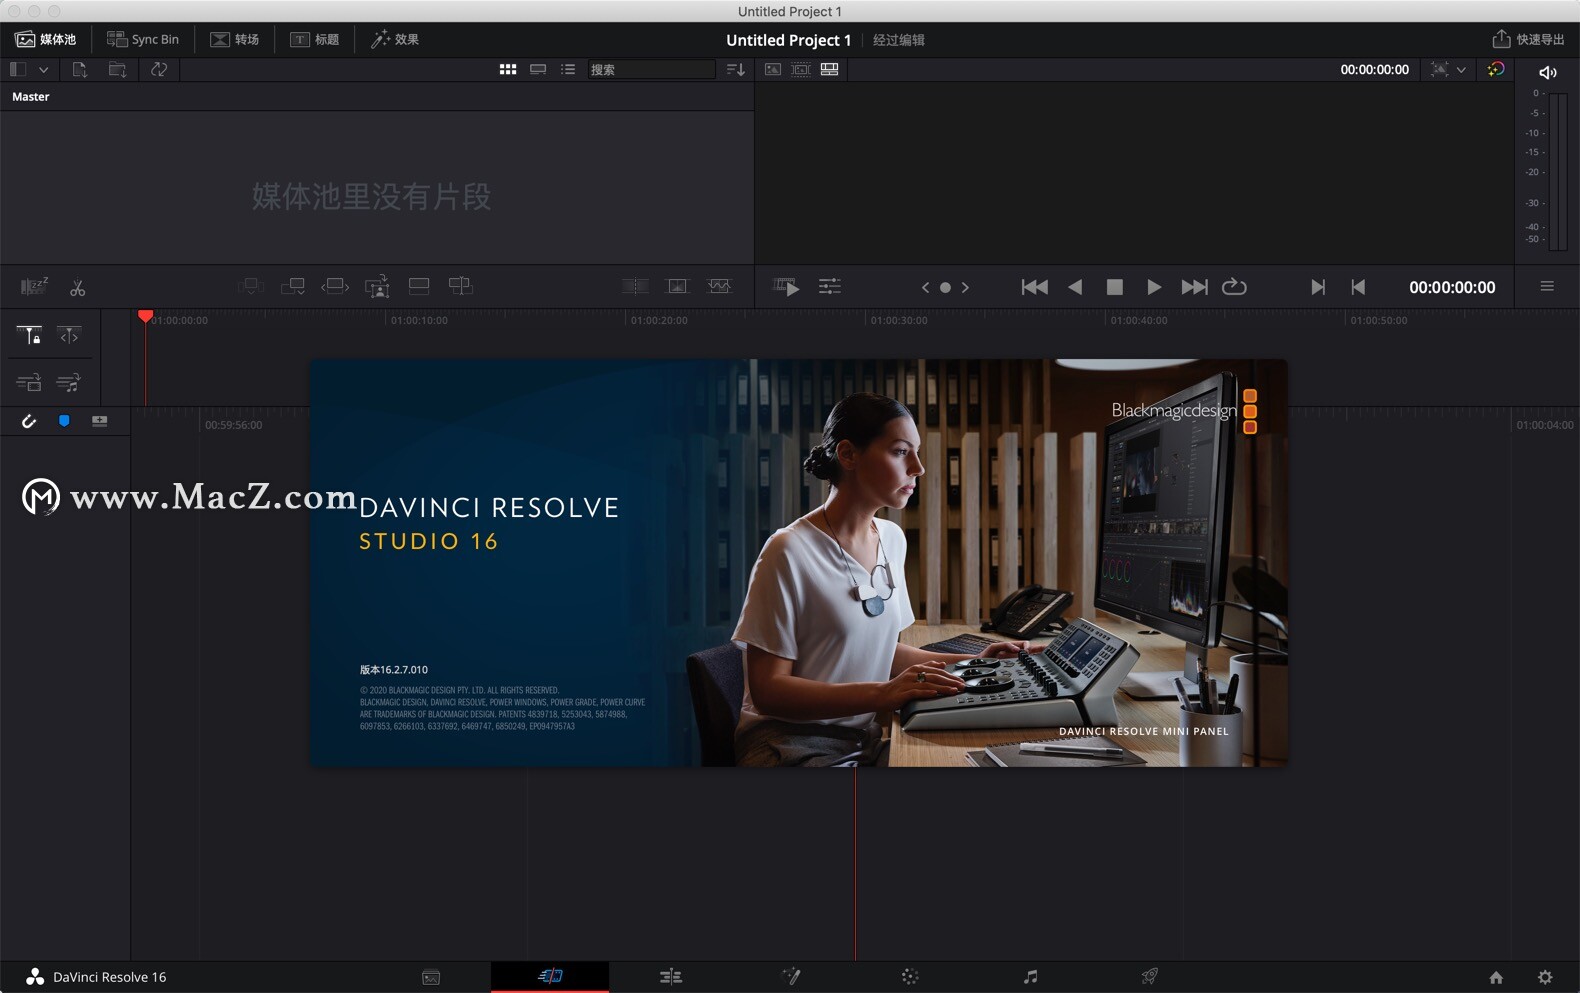This screenshot has height=993, width=1580.
Task: Open the viewer tools sliders icon
Action: coord(830,287)
